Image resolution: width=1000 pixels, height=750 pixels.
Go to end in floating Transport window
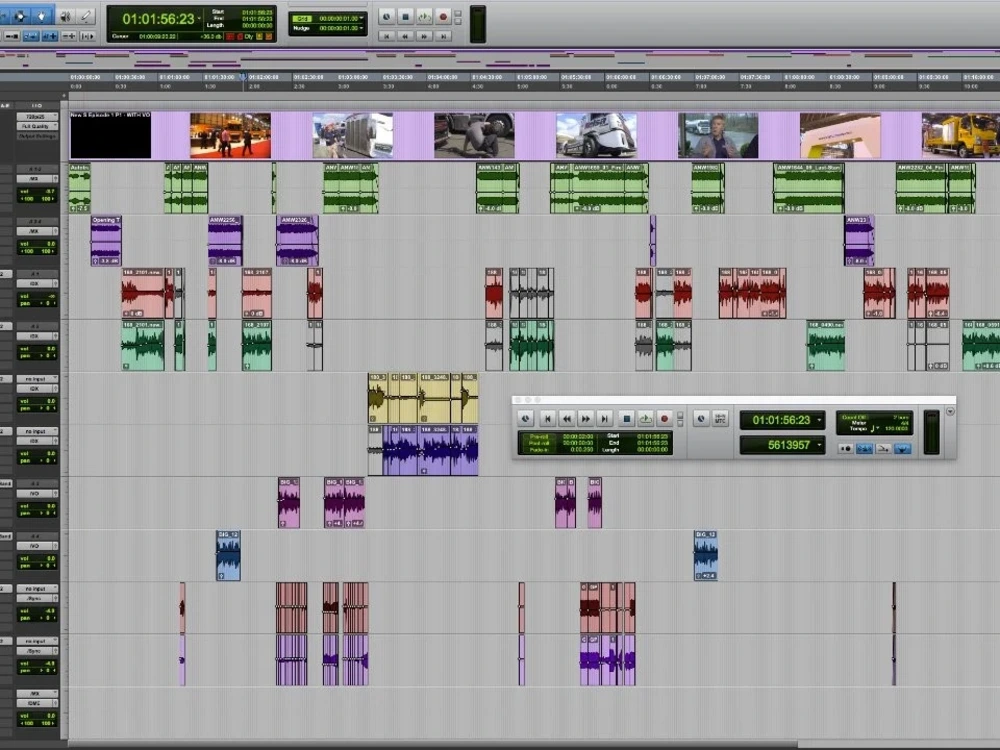click(605, 418)
